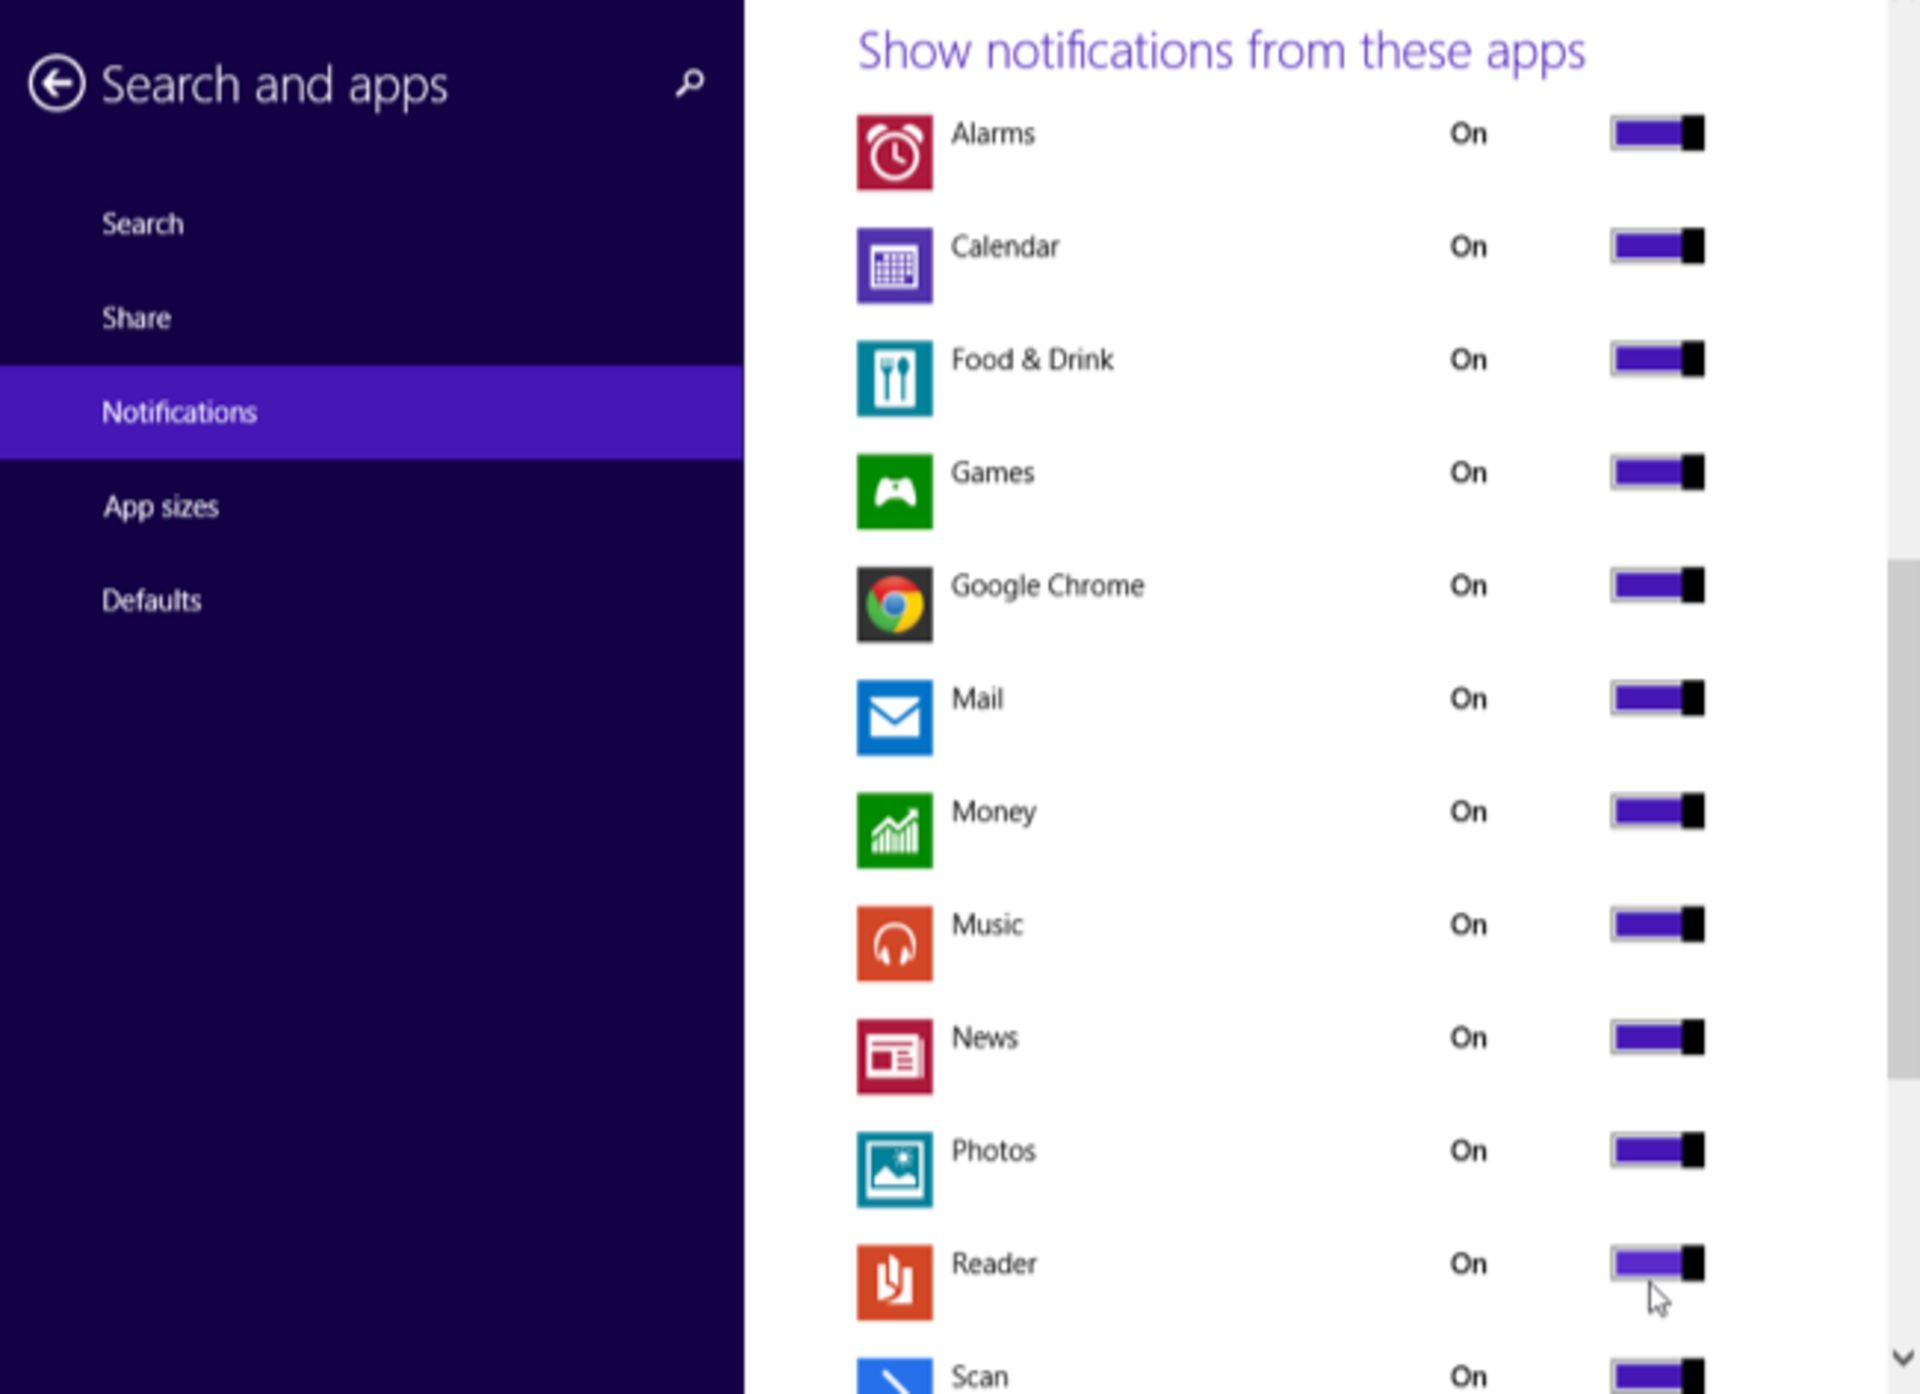
Task: Toggle Music notifications switch
Action: click(x=1657, y=924)
